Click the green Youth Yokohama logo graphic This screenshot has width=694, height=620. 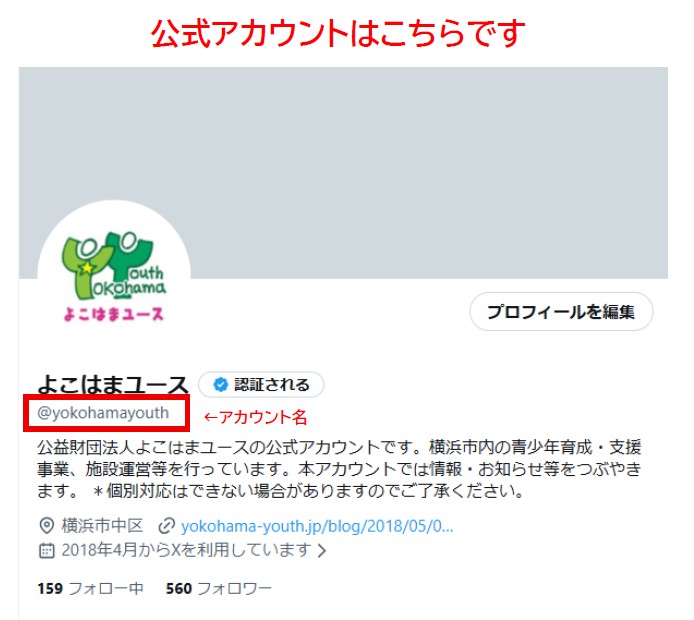click(114, 266)
